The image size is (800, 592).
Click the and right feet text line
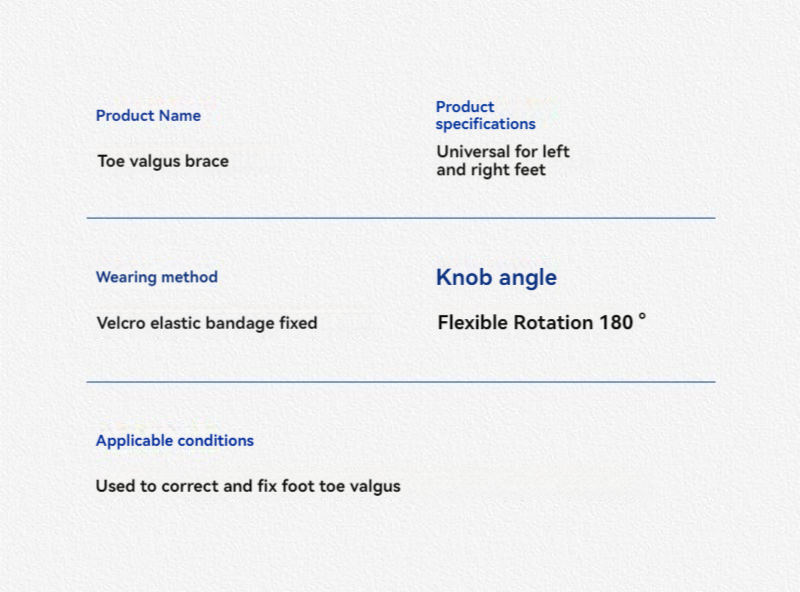coord(491,170)
